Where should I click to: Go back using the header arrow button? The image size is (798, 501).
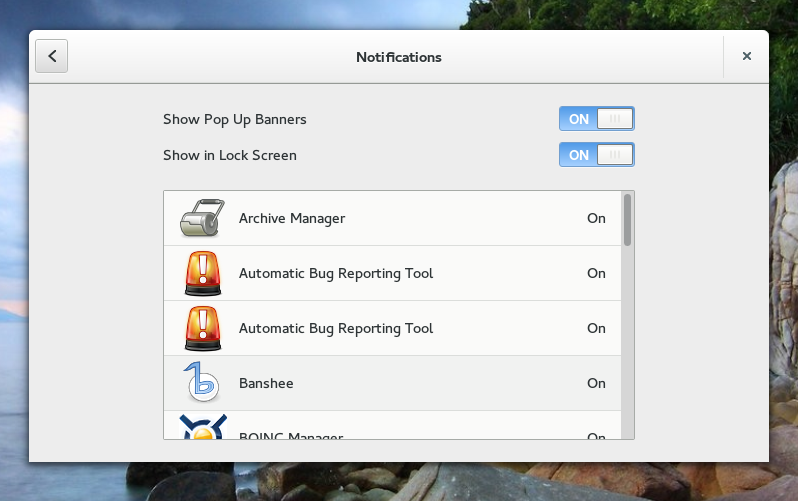52,57
